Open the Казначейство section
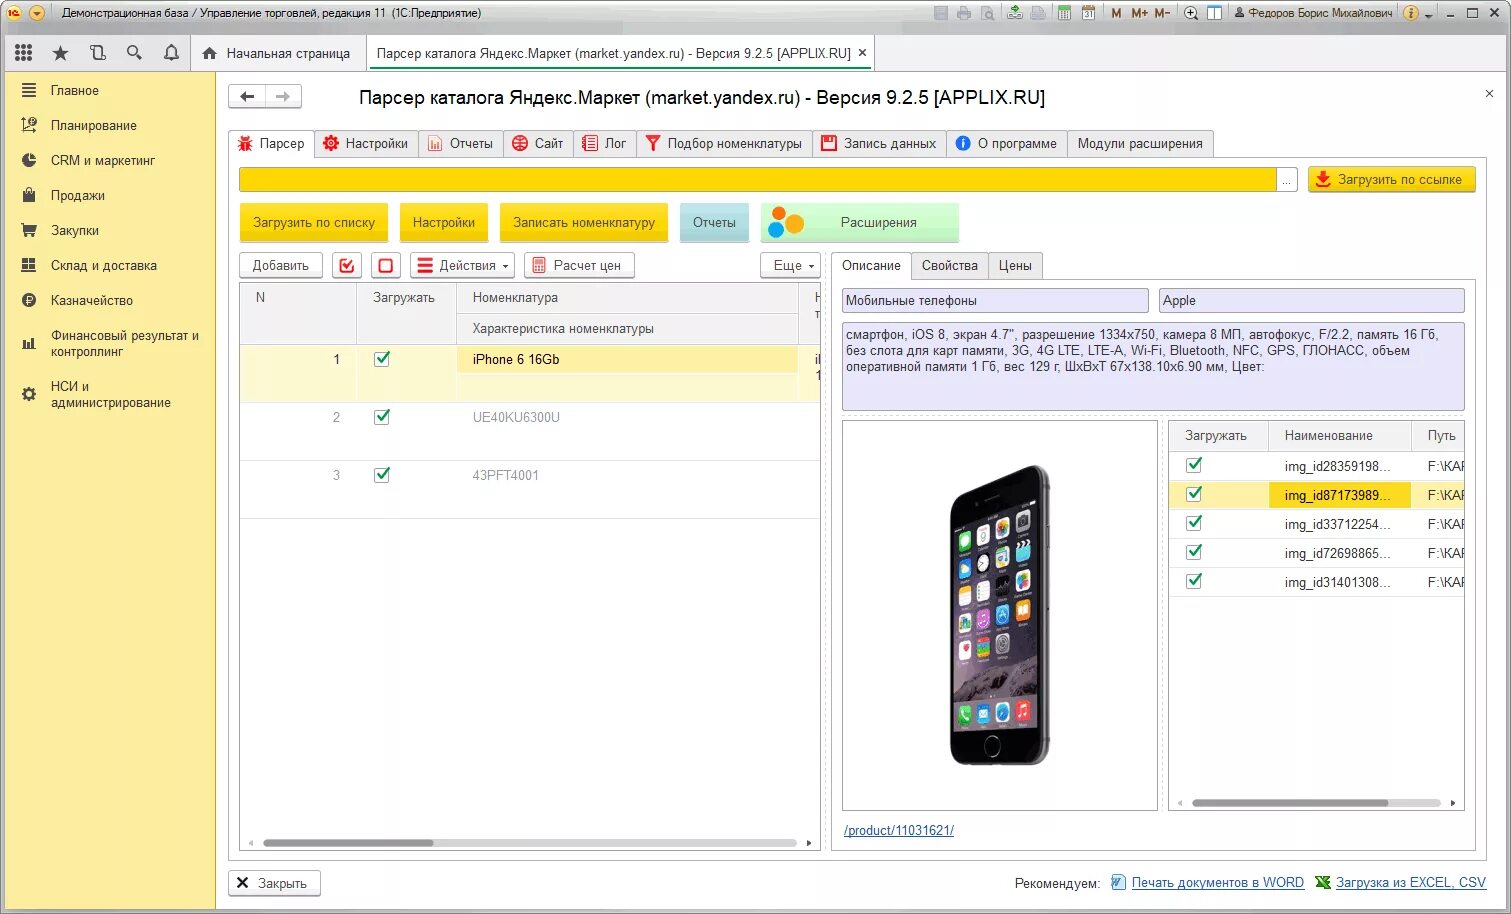Viewport: 1511px width, 914px height. pos(92,300)
